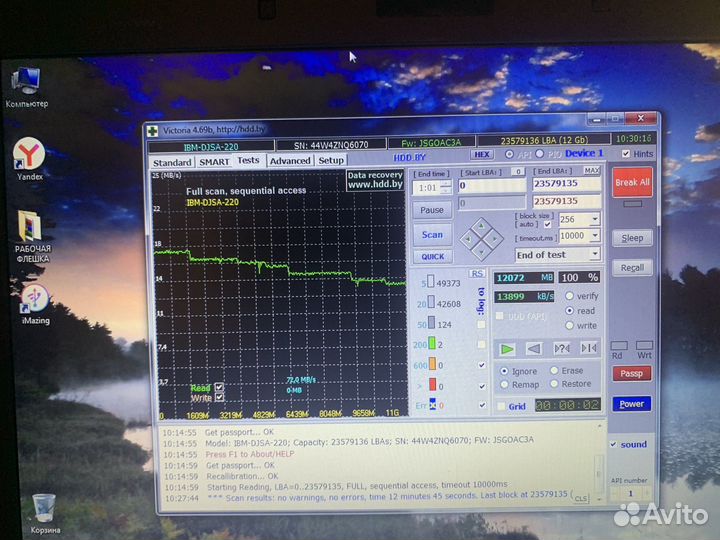
Task: Click the HDD.BY link
Action: (410, 158)
